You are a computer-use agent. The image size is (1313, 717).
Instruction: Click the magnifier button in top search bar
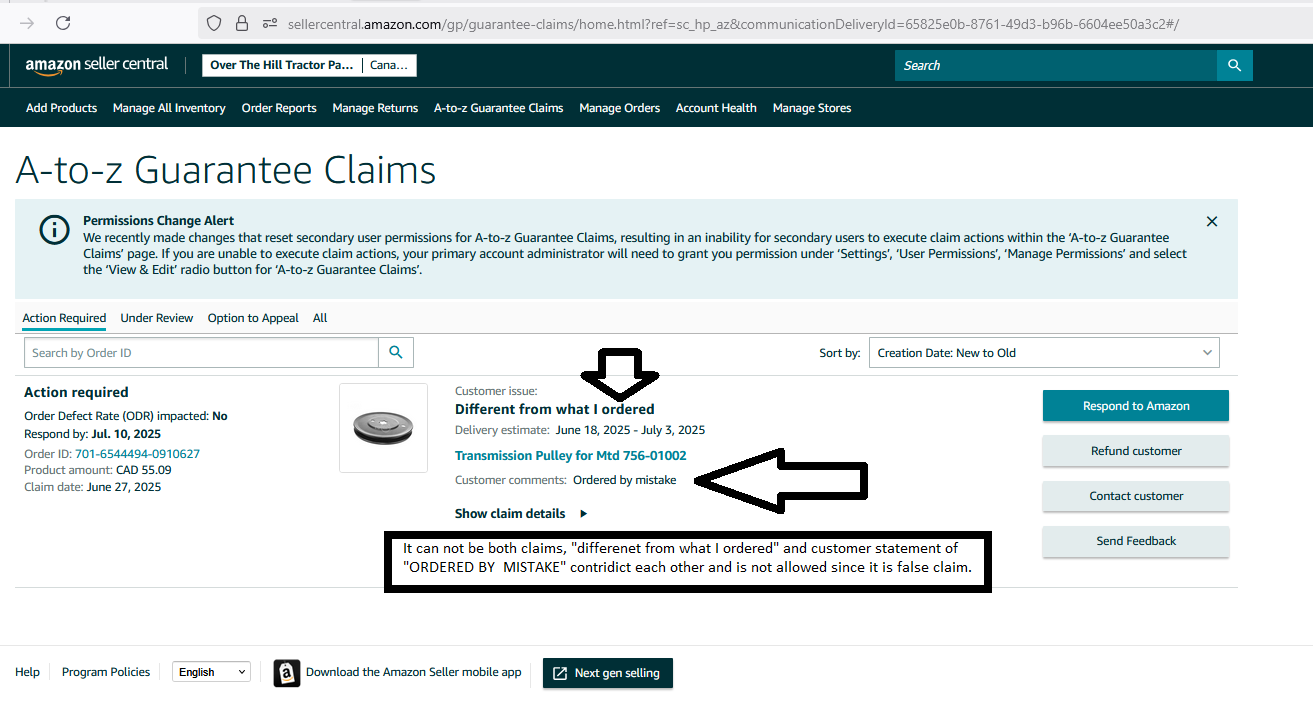pyautogui.click(x=1234, y=65)
